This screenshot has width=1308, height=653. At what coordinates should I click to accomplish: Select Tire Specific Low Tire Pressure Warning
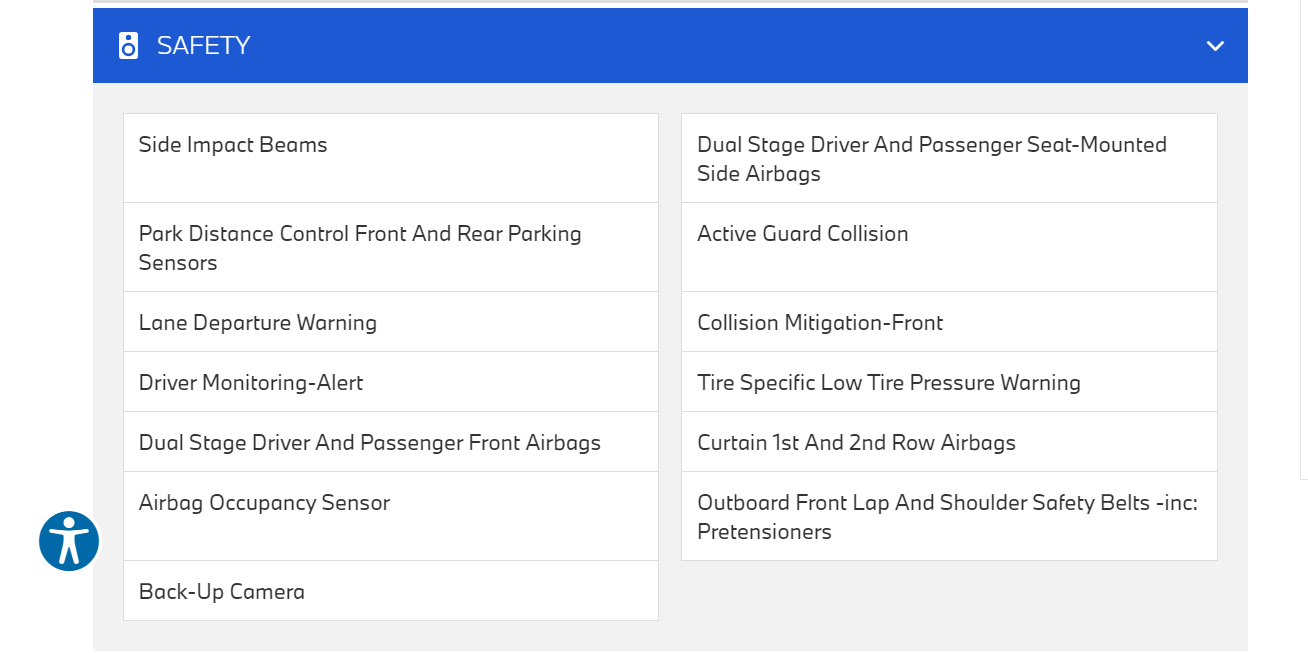click(x=889, y=383)
